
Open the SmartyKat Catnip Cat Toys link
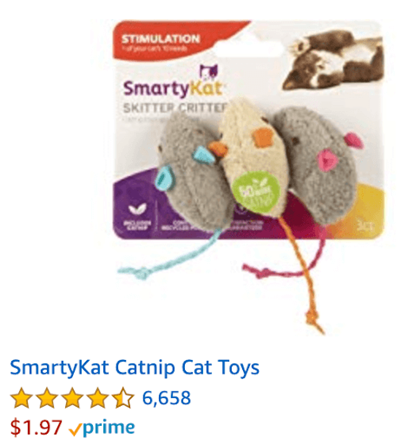click(x=135, y=368)
